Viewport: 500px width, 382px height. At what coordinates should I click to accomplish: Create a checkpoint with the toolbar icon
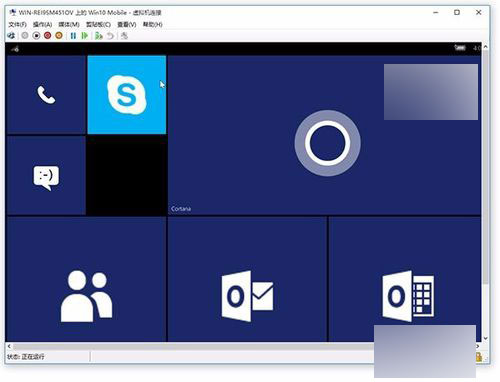pyautogui.click(x=98, y=35)
